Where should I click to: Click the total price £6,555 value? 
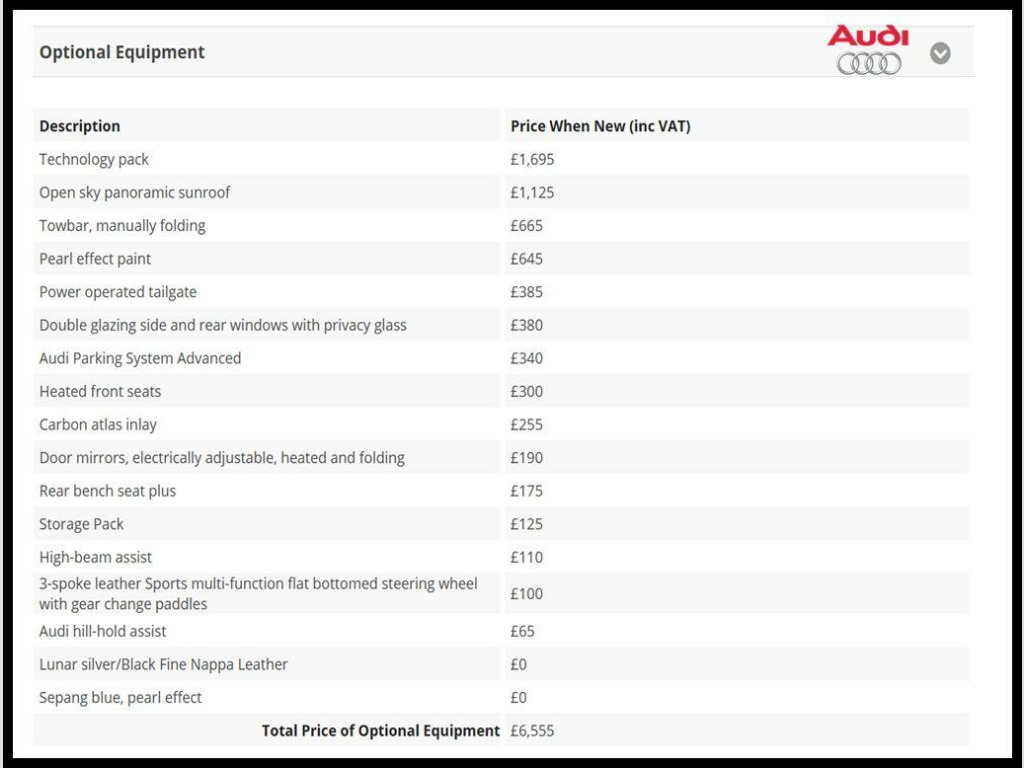pos(532,731)
